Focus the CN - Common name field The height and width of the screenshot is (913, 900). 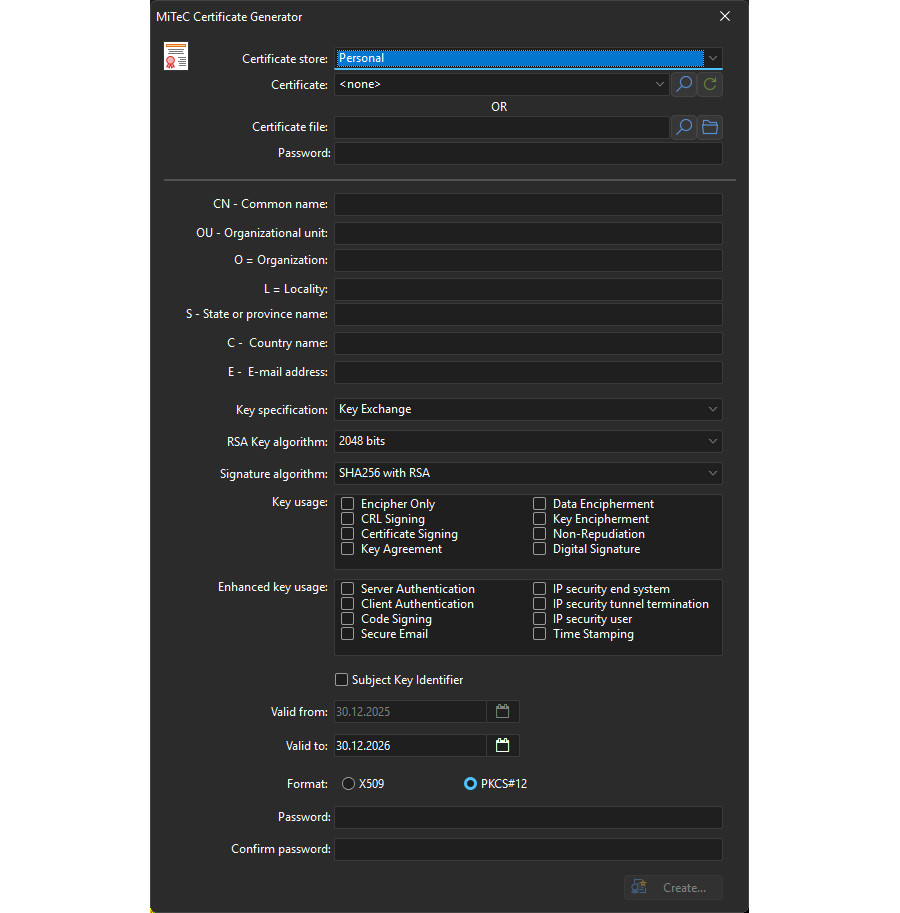(x=529, y=204)
